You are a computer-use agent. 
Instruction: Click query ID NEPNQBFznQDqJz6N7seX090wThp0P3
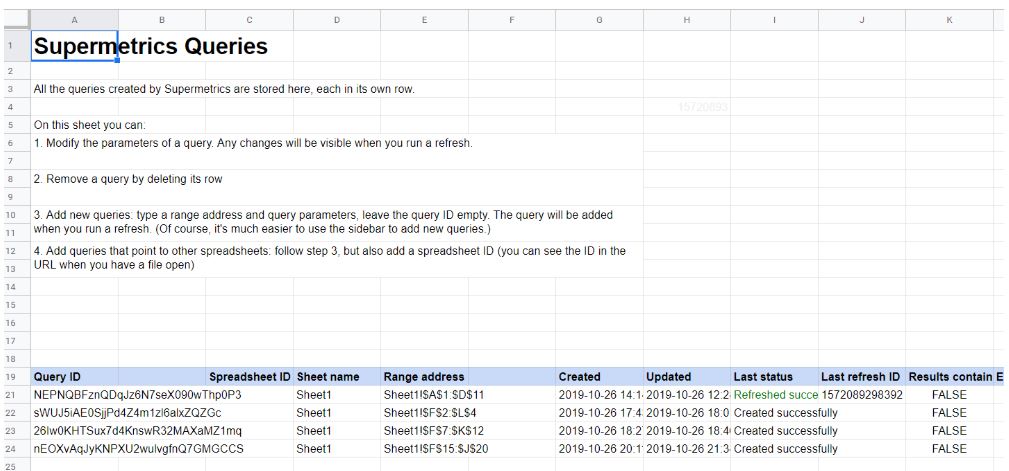pyautogui.click(x=137, y=394)
